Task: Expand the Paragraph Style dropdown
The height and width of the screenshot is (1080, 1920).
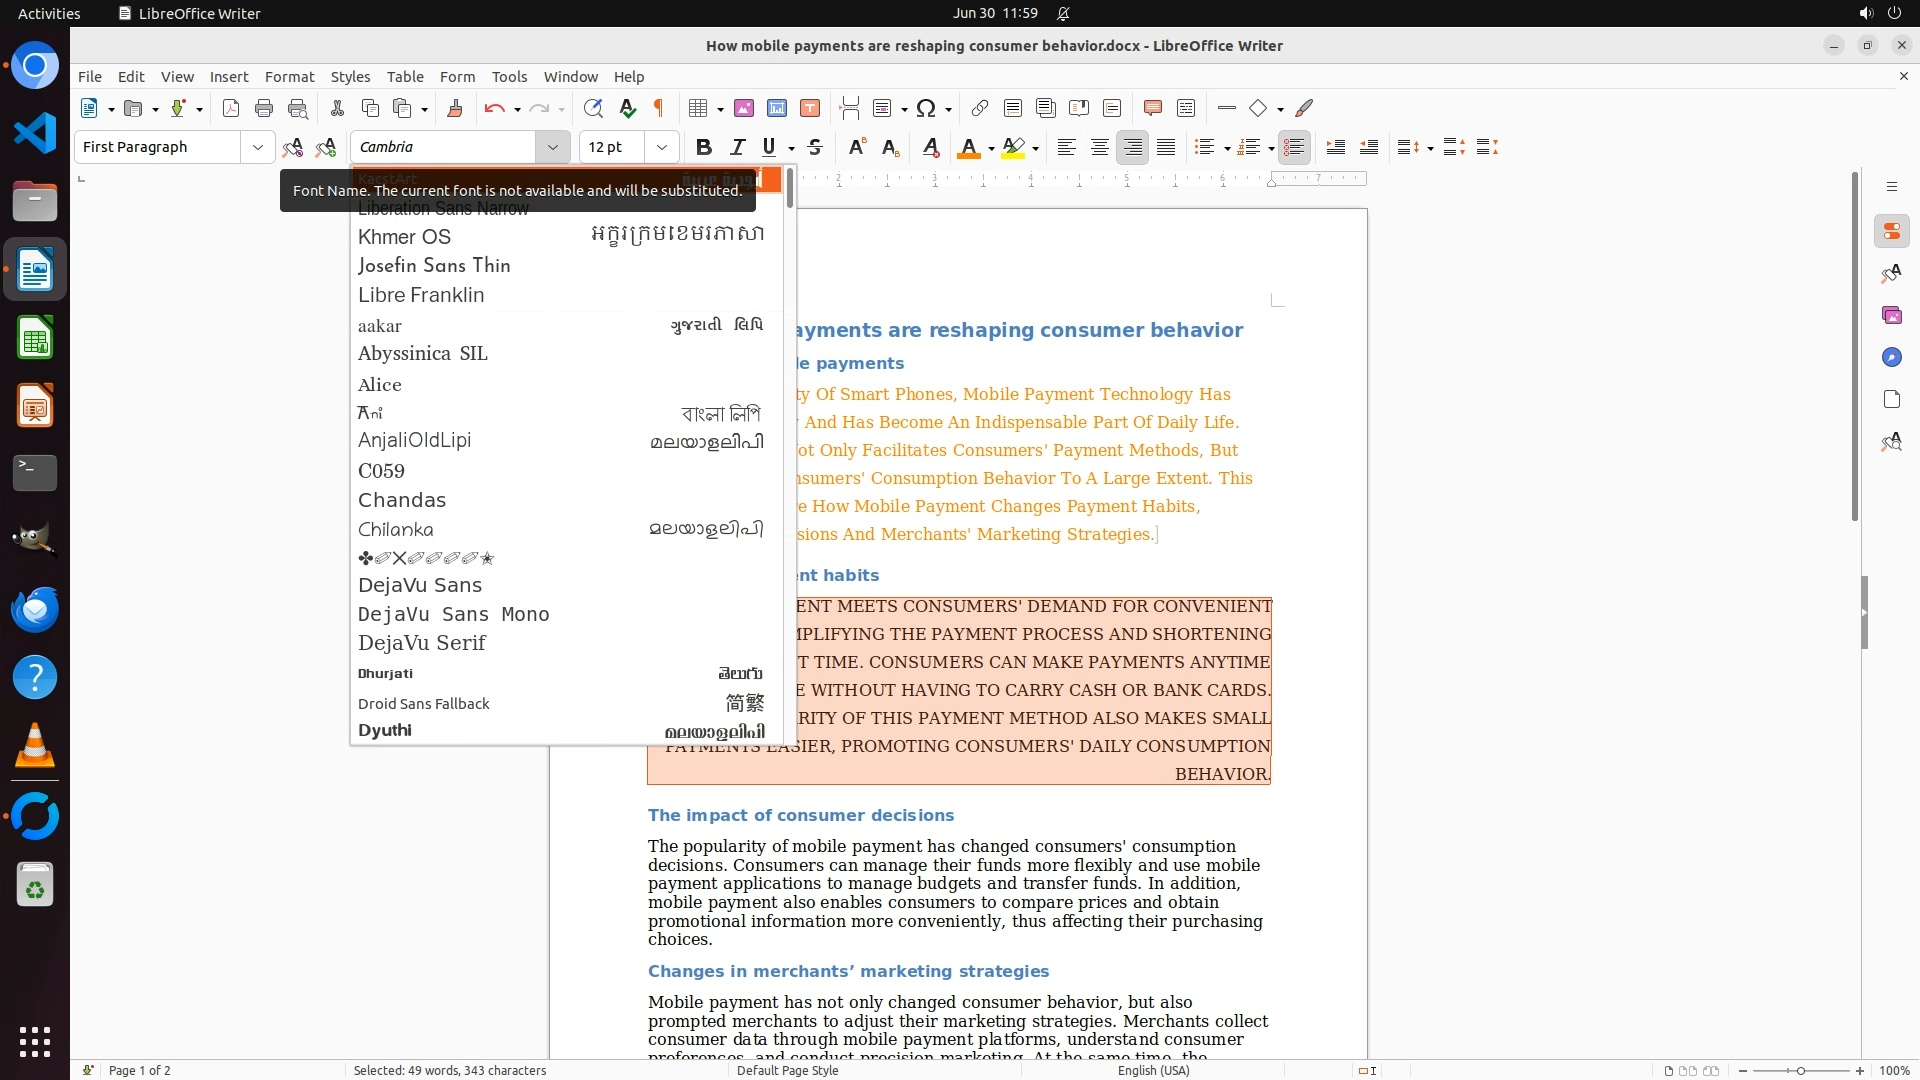Action: 257,147
